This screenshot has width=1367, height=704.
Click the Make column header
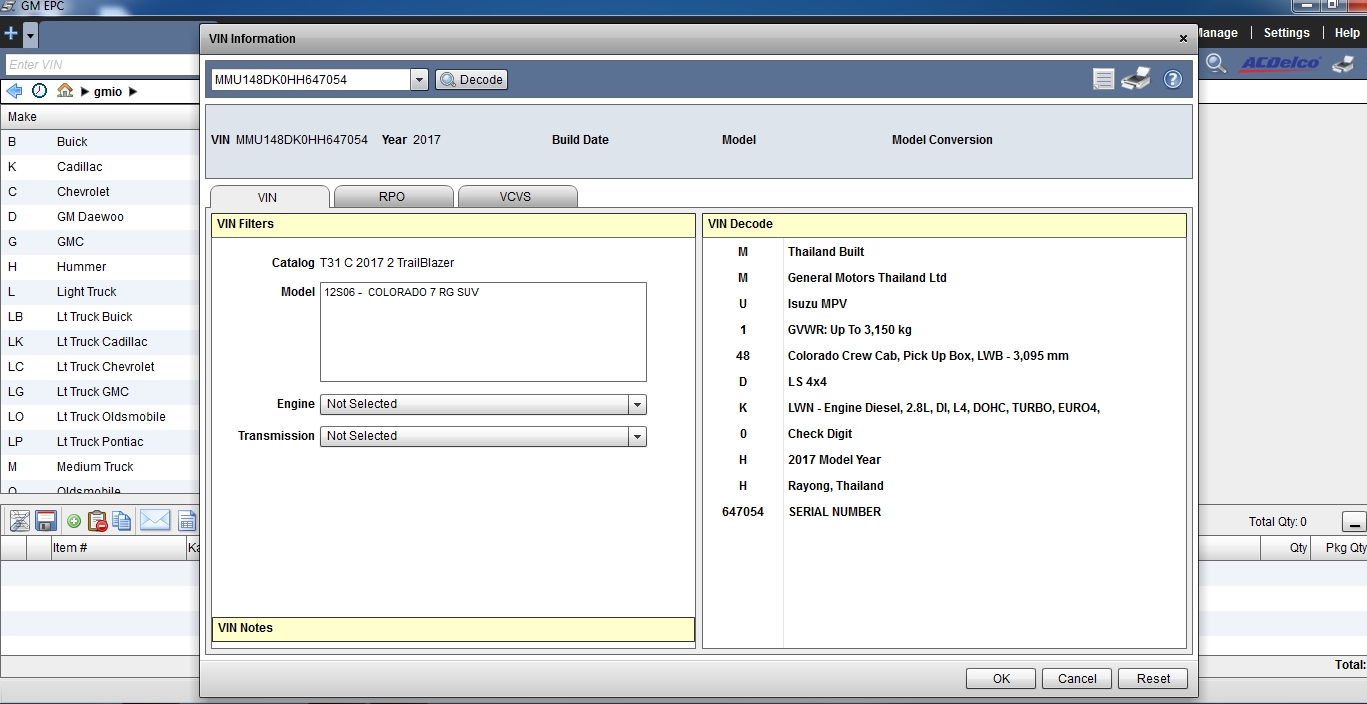tap(100, 117)
